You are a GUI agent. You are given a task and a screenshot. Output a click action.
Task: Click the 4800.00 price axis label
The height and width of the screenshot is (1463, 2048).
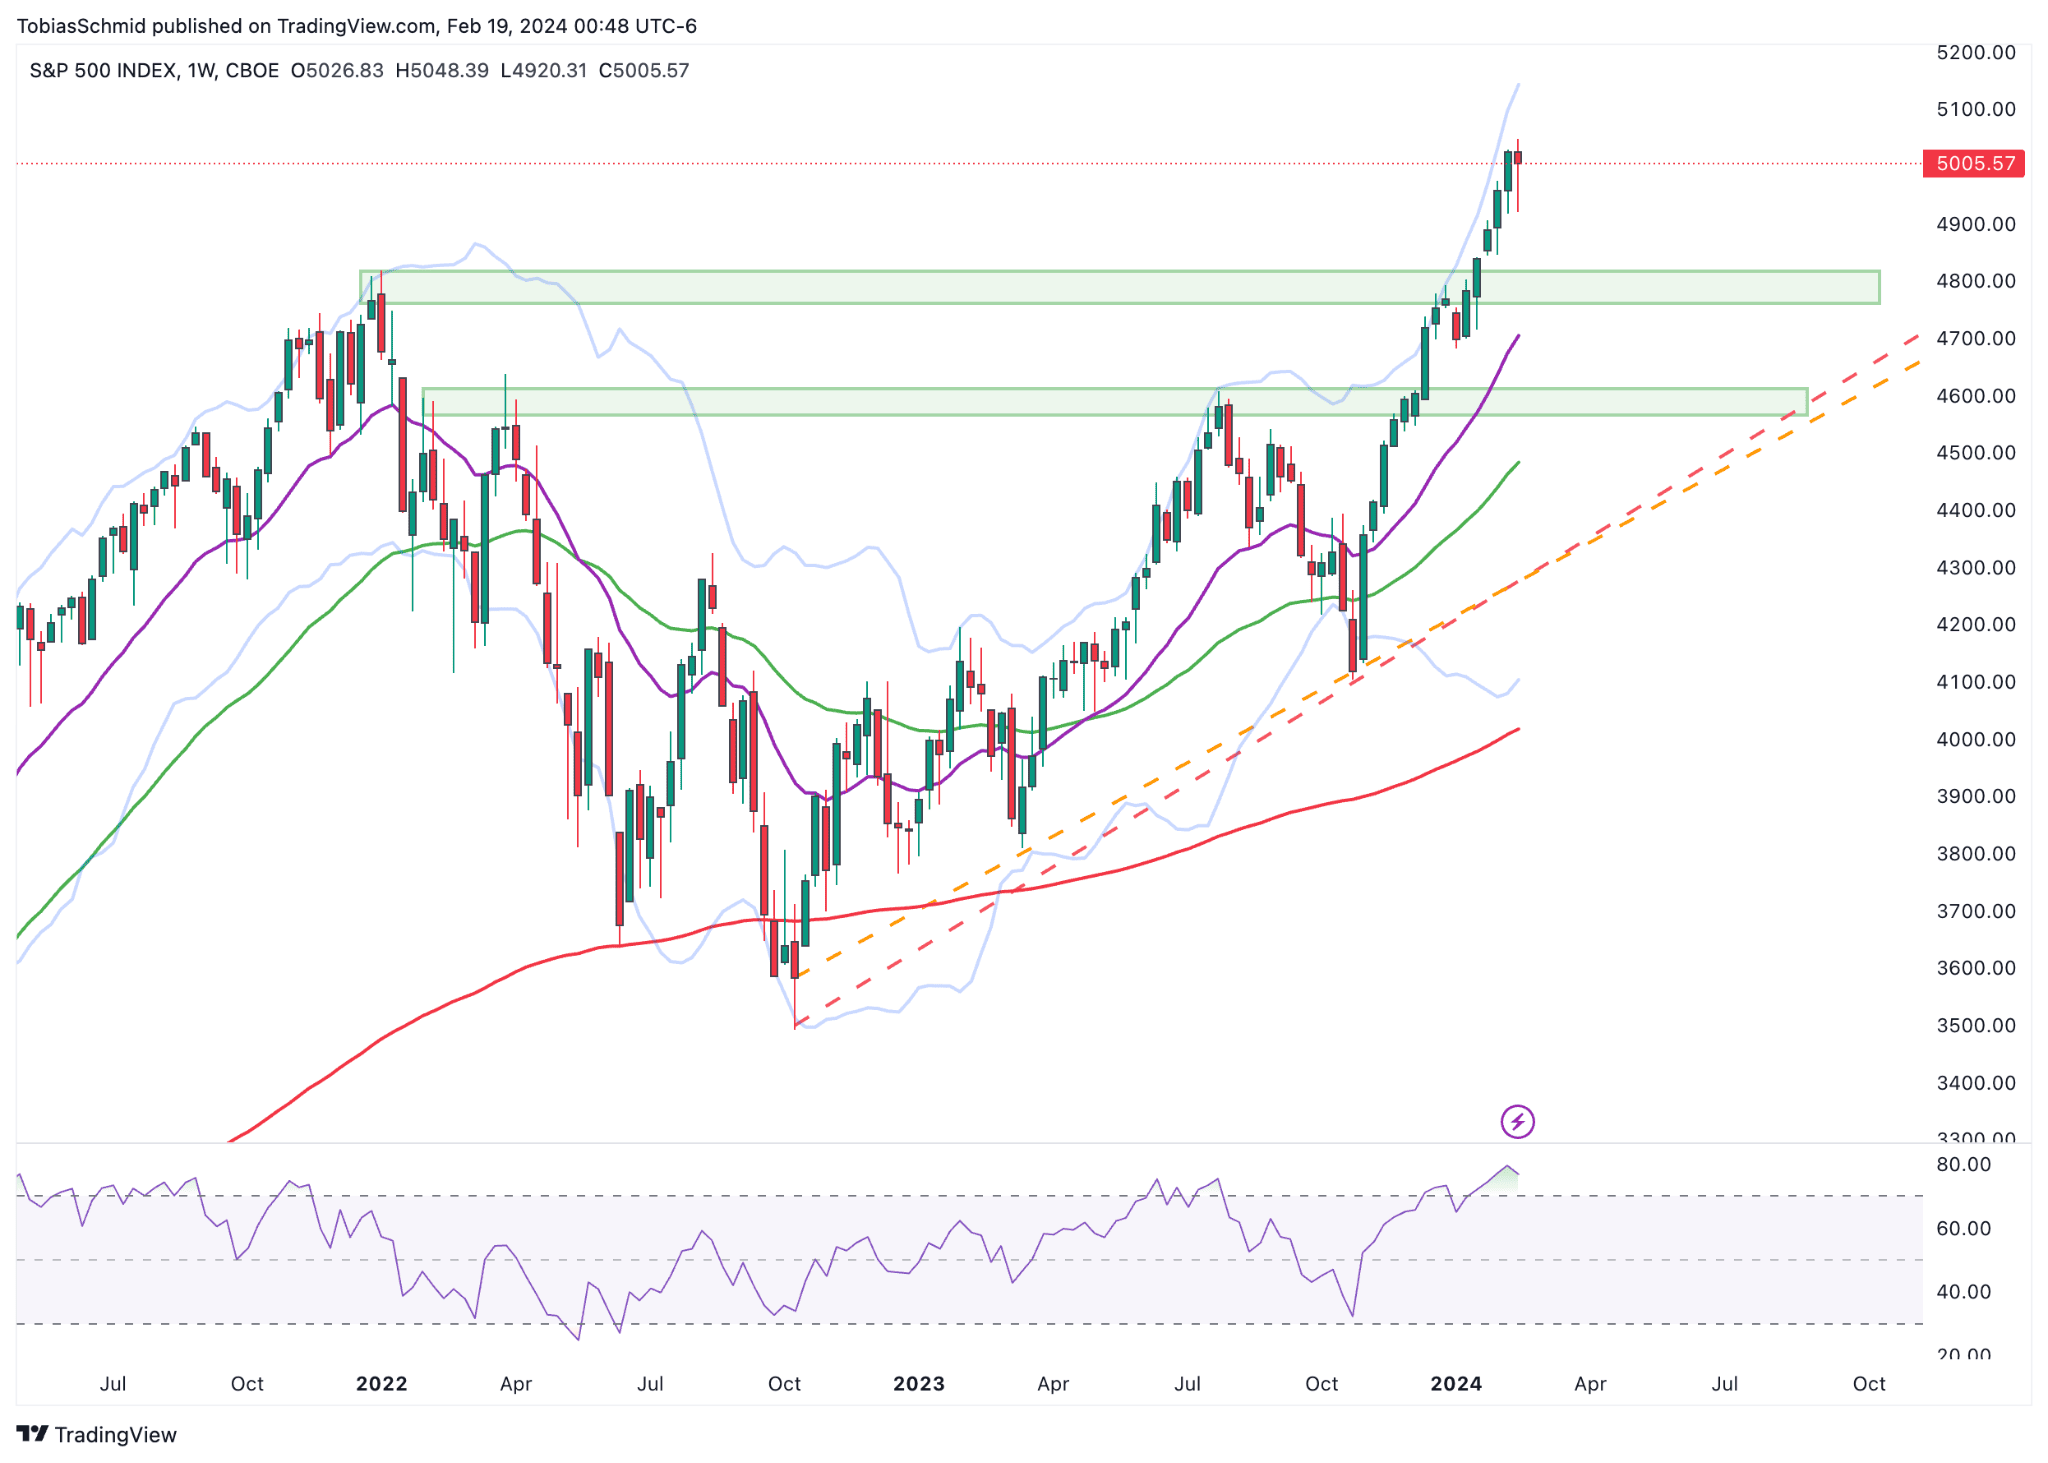pos(1976,281)
